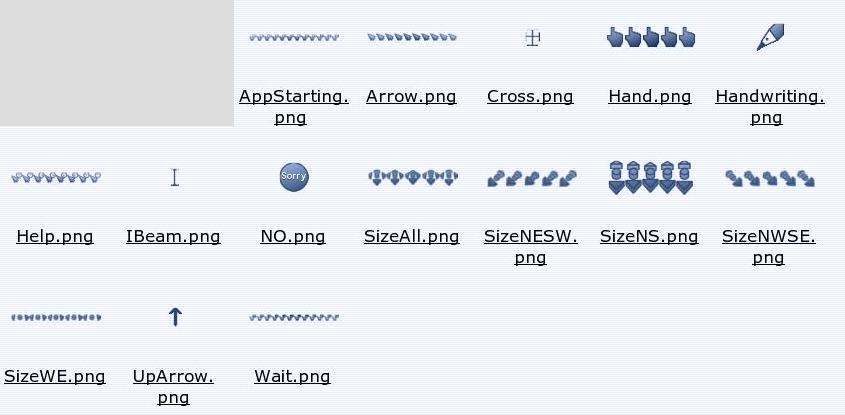The height and width of the screenshot is (415, 845).
Task: Follow the Help.png link
Action: (x=55, y=237)
